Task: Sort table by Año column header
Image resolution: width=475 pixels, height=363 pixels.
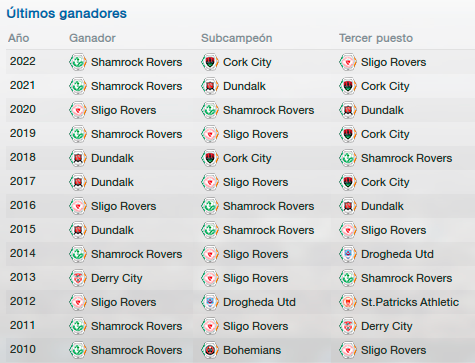Action: click(19, 38)
